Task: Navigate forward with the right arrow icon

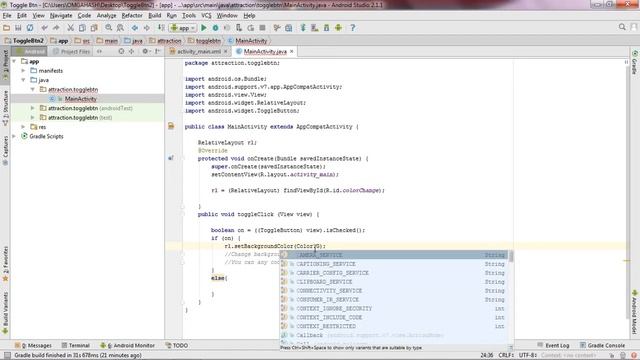Action: coord(147,28)
